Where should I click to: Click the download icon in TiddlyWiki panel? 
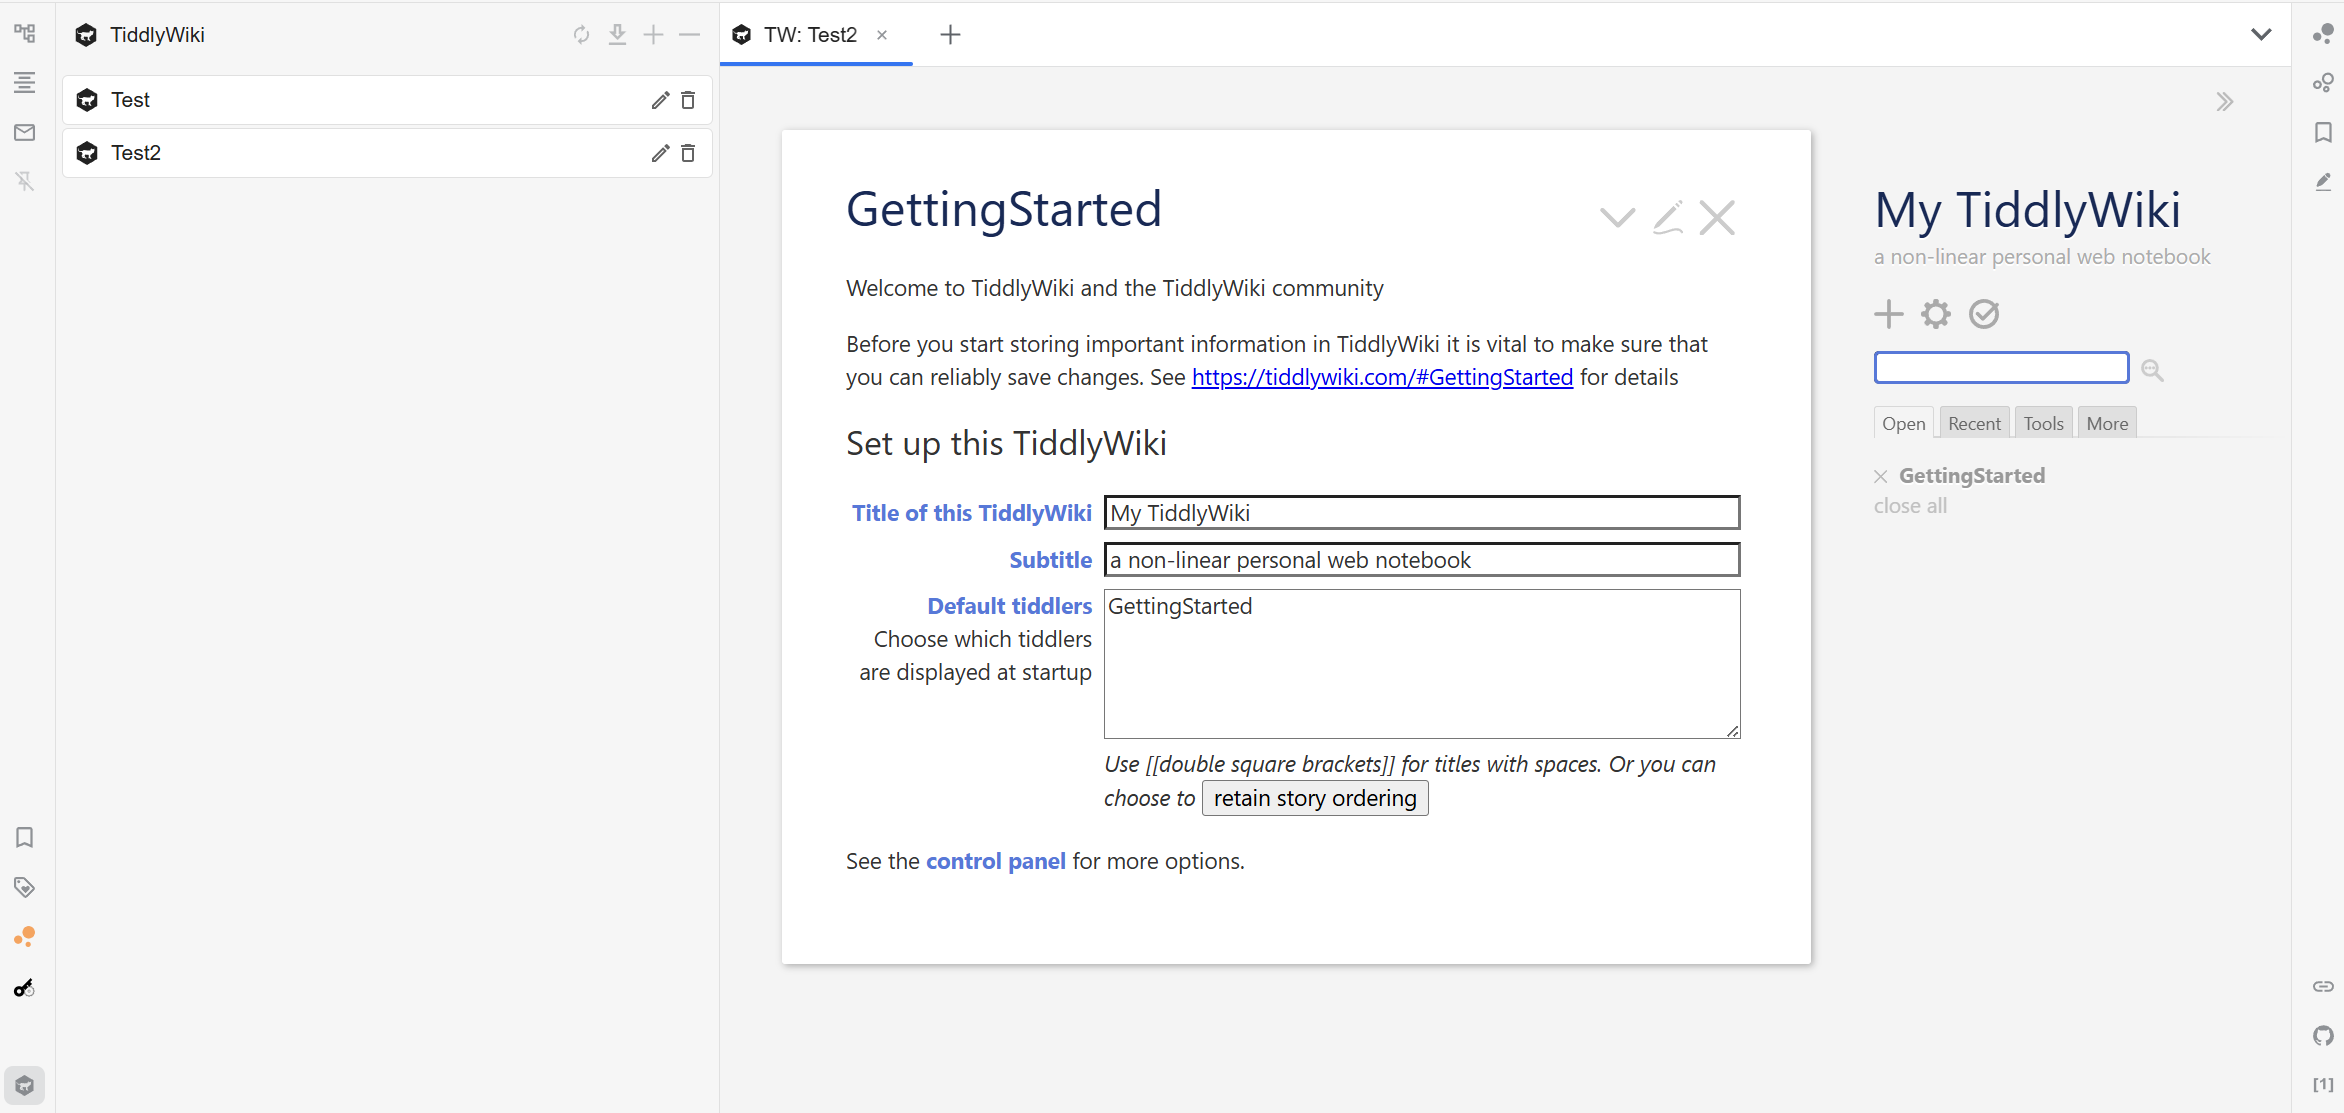[x=617, y=35]
